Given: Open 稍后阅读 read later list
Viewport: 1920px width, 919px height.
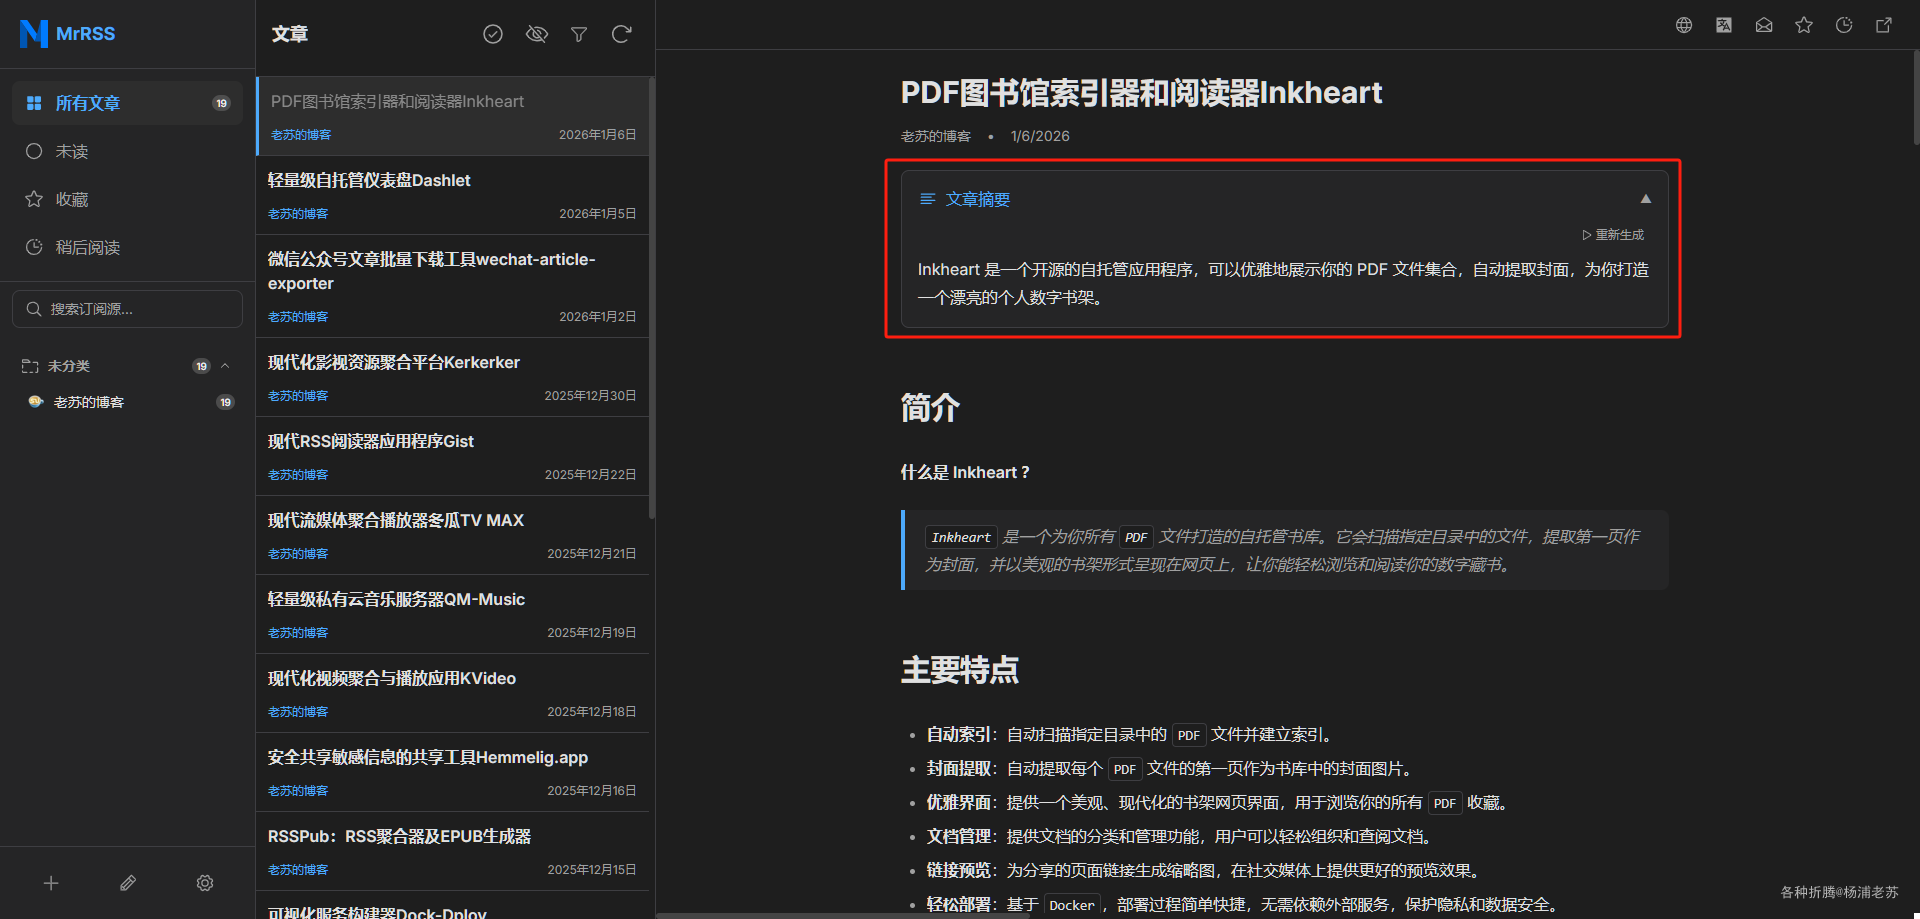Looking at the screenshot, I should tap(127, 247).
